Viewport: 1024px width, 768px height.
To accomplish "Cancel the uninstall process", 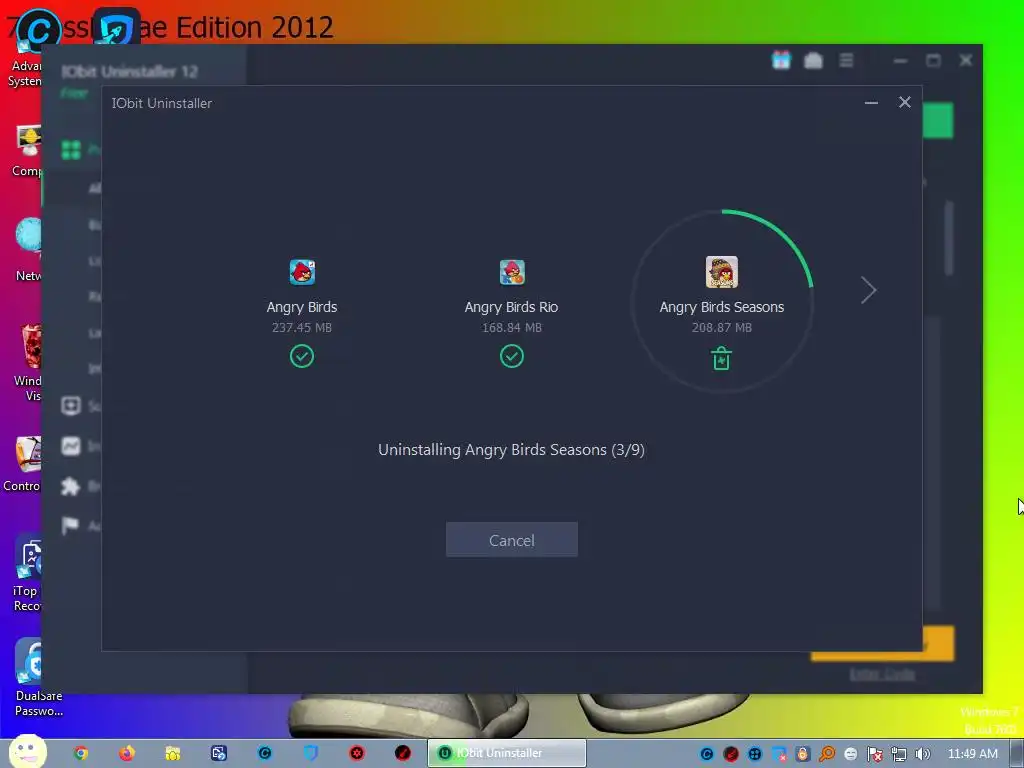I will click(511, 540).
